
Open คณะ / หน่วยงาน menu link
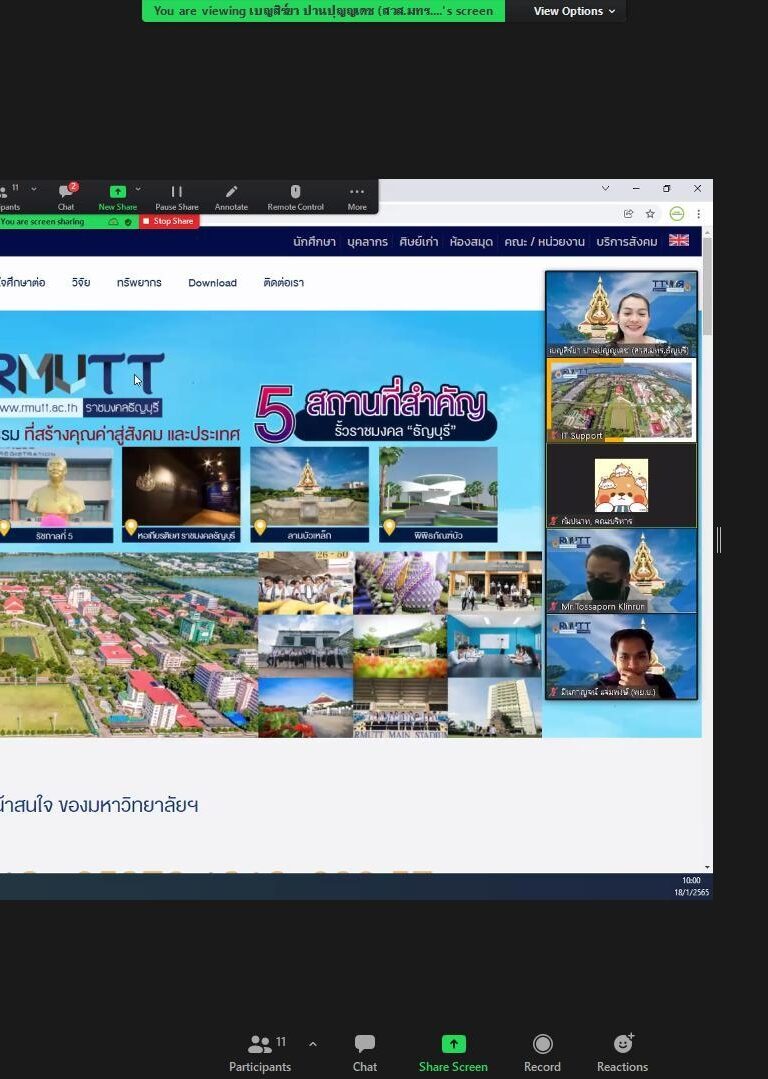click(544, 242)
